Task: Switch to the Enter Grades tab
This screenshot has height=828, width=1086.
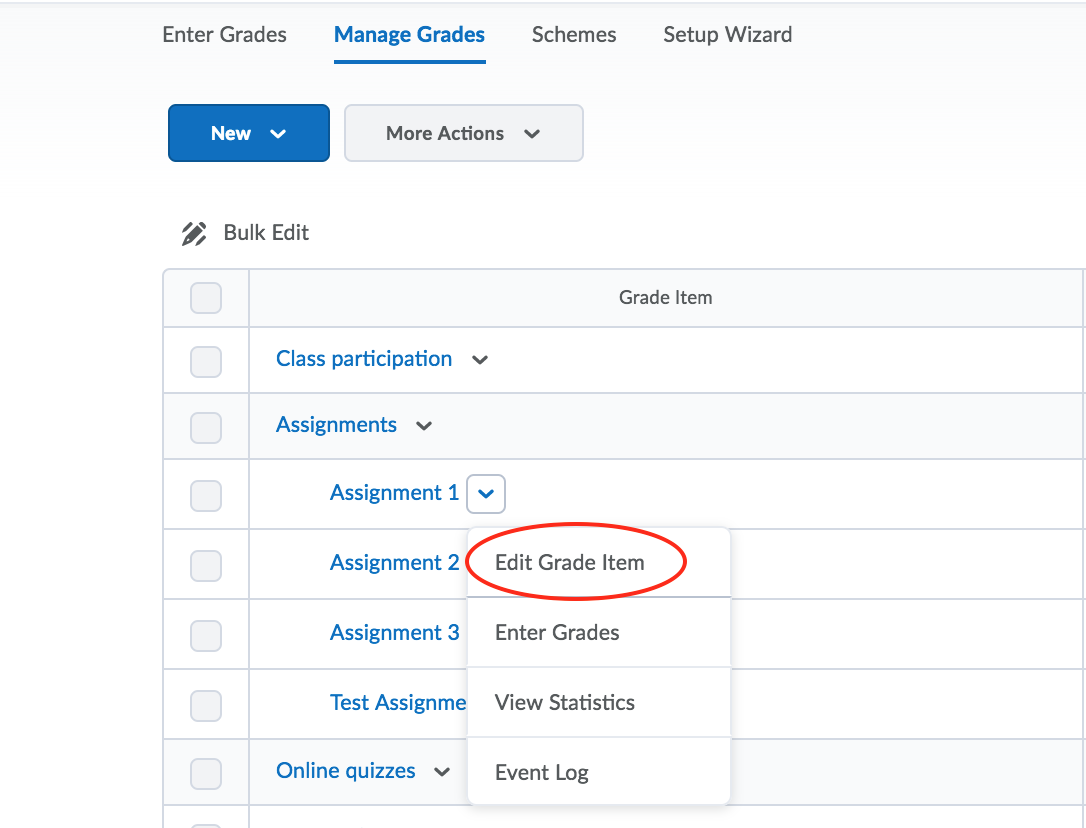Action: tap(224, 35)
